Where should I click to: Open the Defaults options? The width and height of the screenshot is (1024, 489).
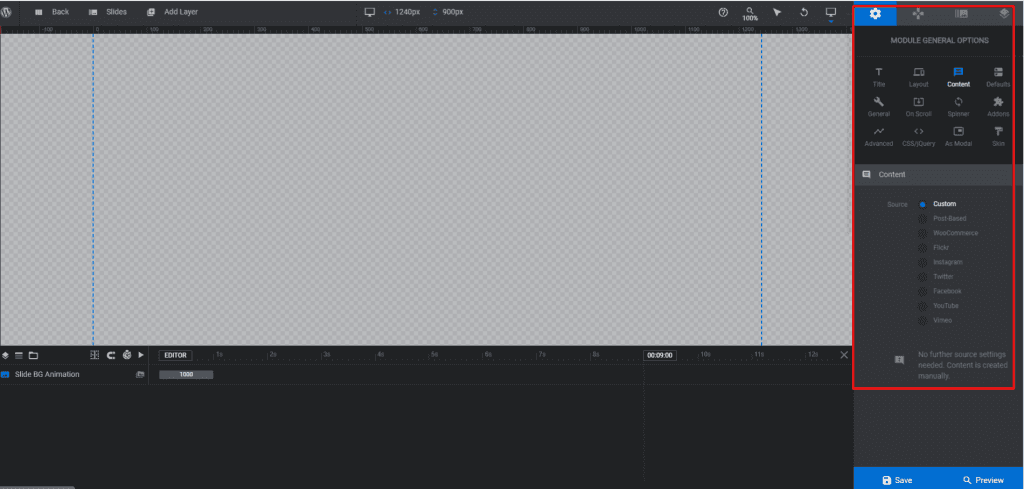[998, 77]
